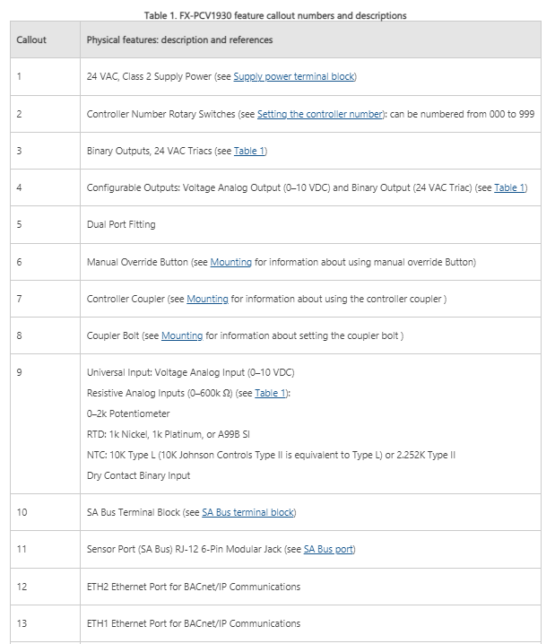Click the Dry Contact Binary Input line
The width and height of the screenshot is (555, 644).
click(x=138, y=476)
